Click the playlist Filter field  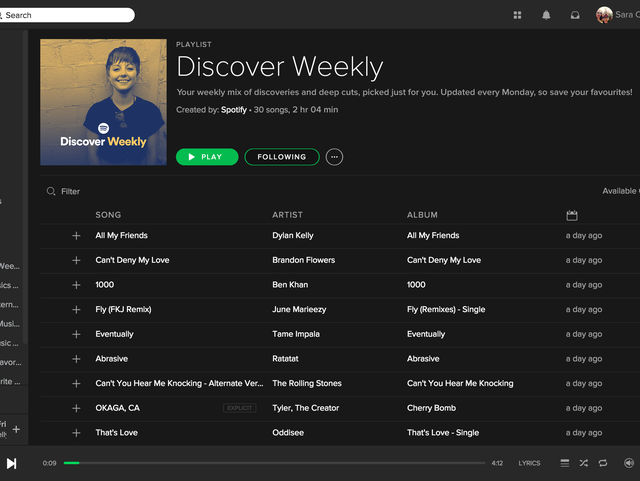[x=70, y=191]
